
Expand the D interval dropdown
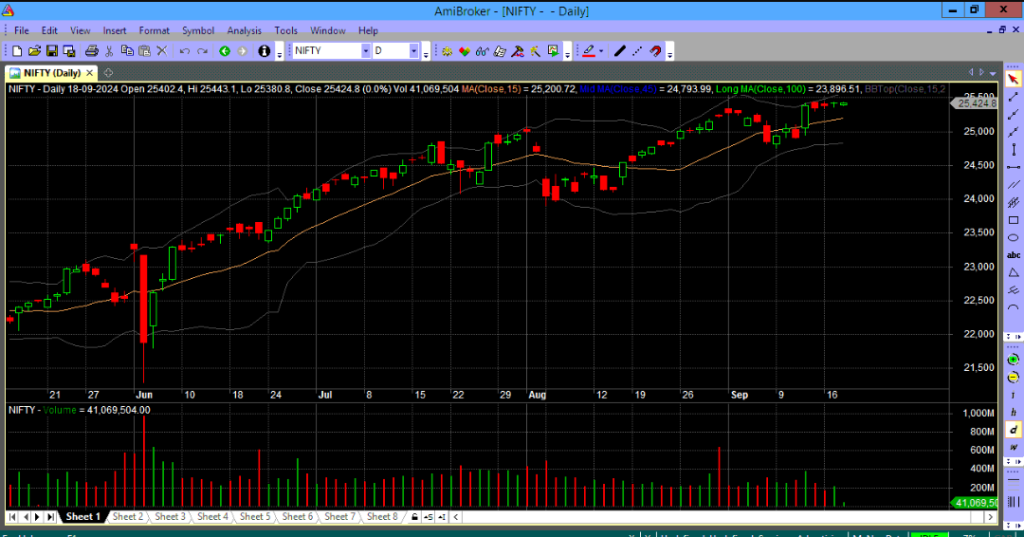coord(413,51)
